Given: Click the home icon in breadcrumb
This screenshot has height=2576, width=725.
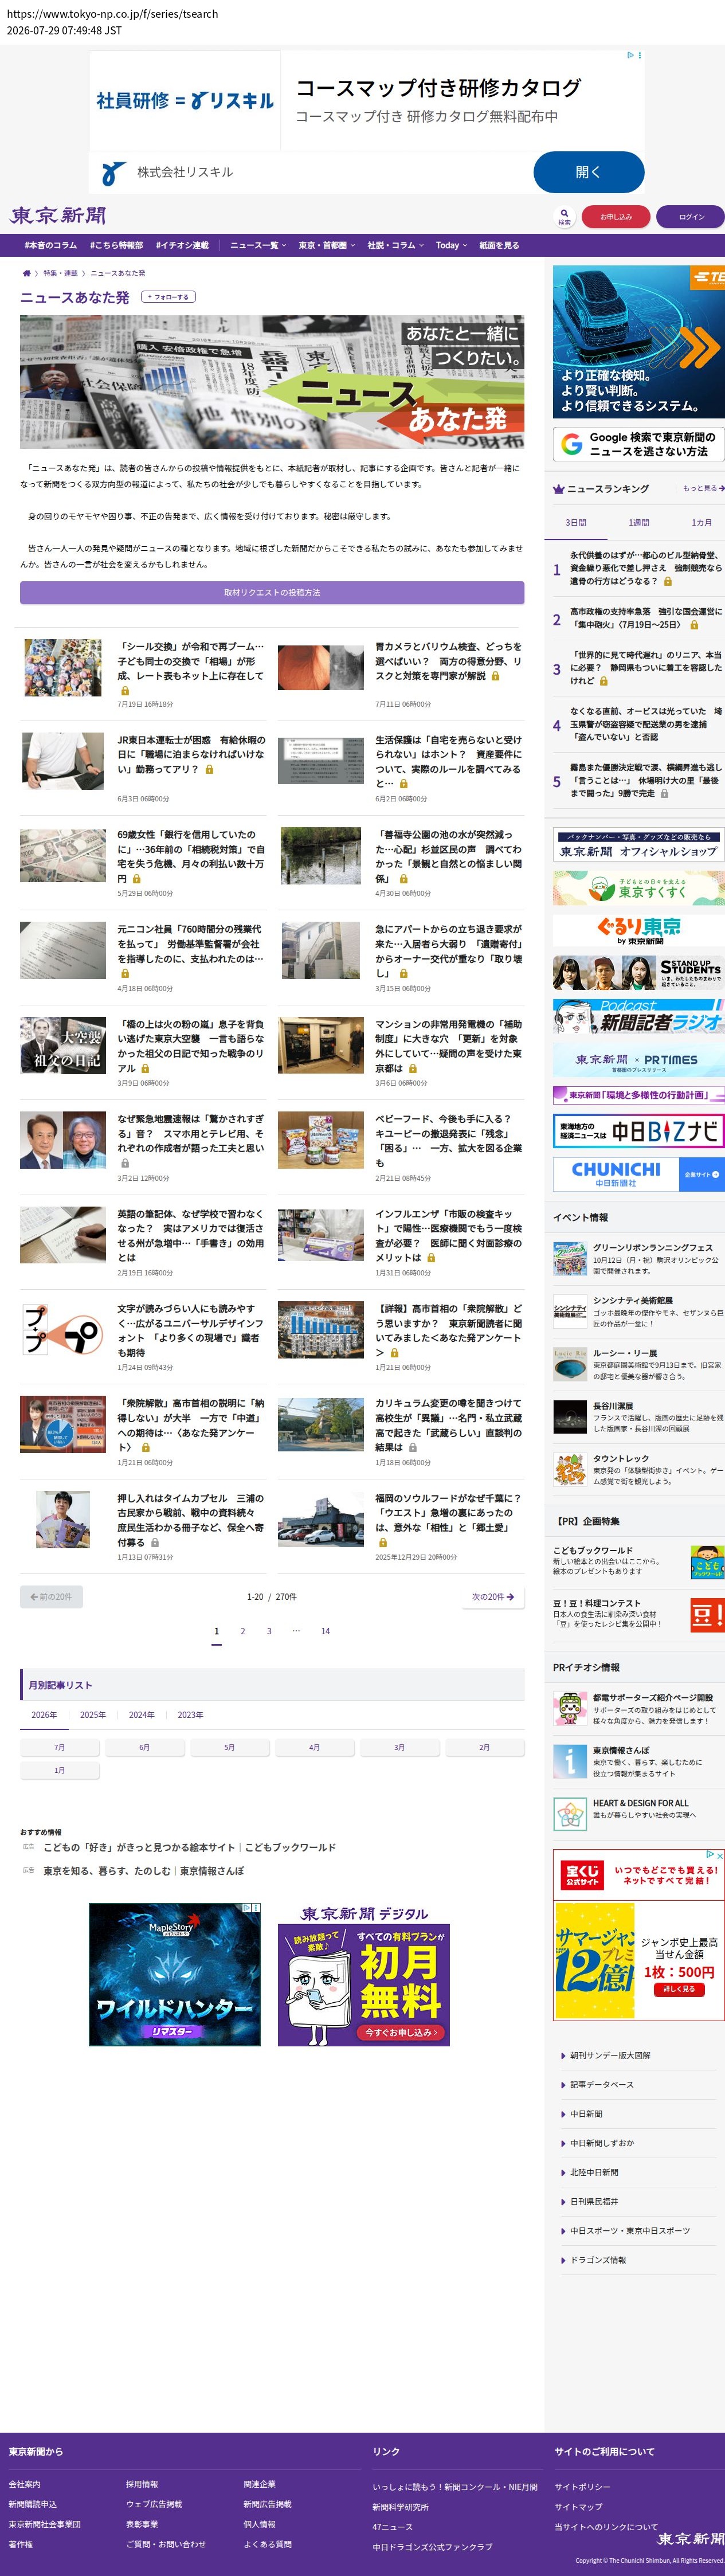Looking at the screenshot, I should click(x=26, y=273).
